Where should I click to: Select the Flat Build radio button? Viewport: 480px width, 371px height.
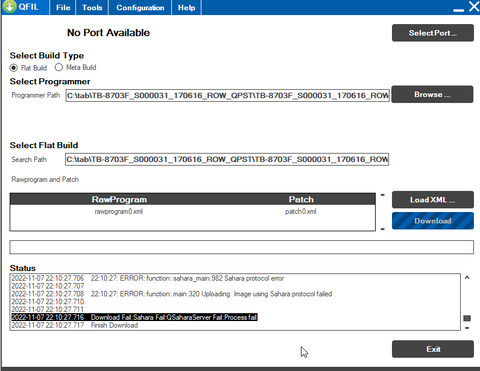tap(14, 68)
